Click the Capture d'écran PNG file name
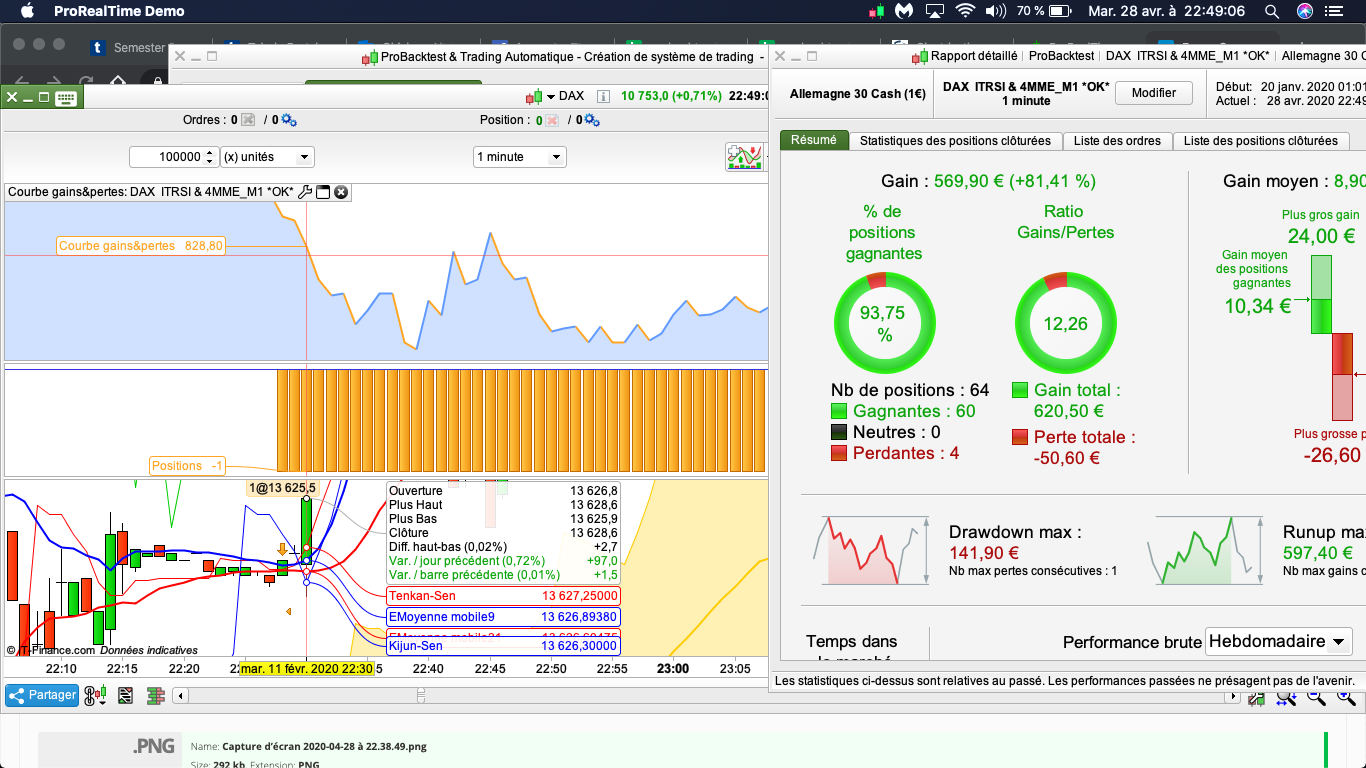The height and width of the screenshot is (768, 1366). click(324, 746)
